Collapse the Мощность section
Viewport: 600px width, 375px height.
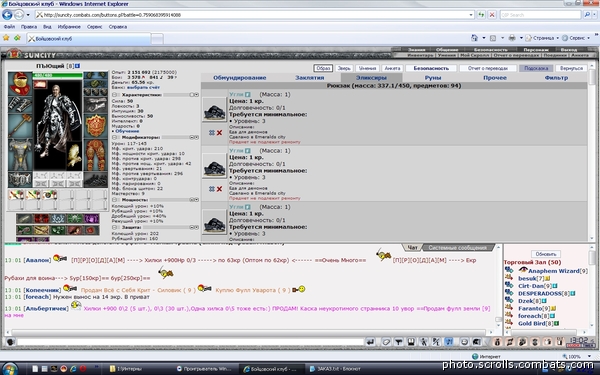tap(114, 200)
